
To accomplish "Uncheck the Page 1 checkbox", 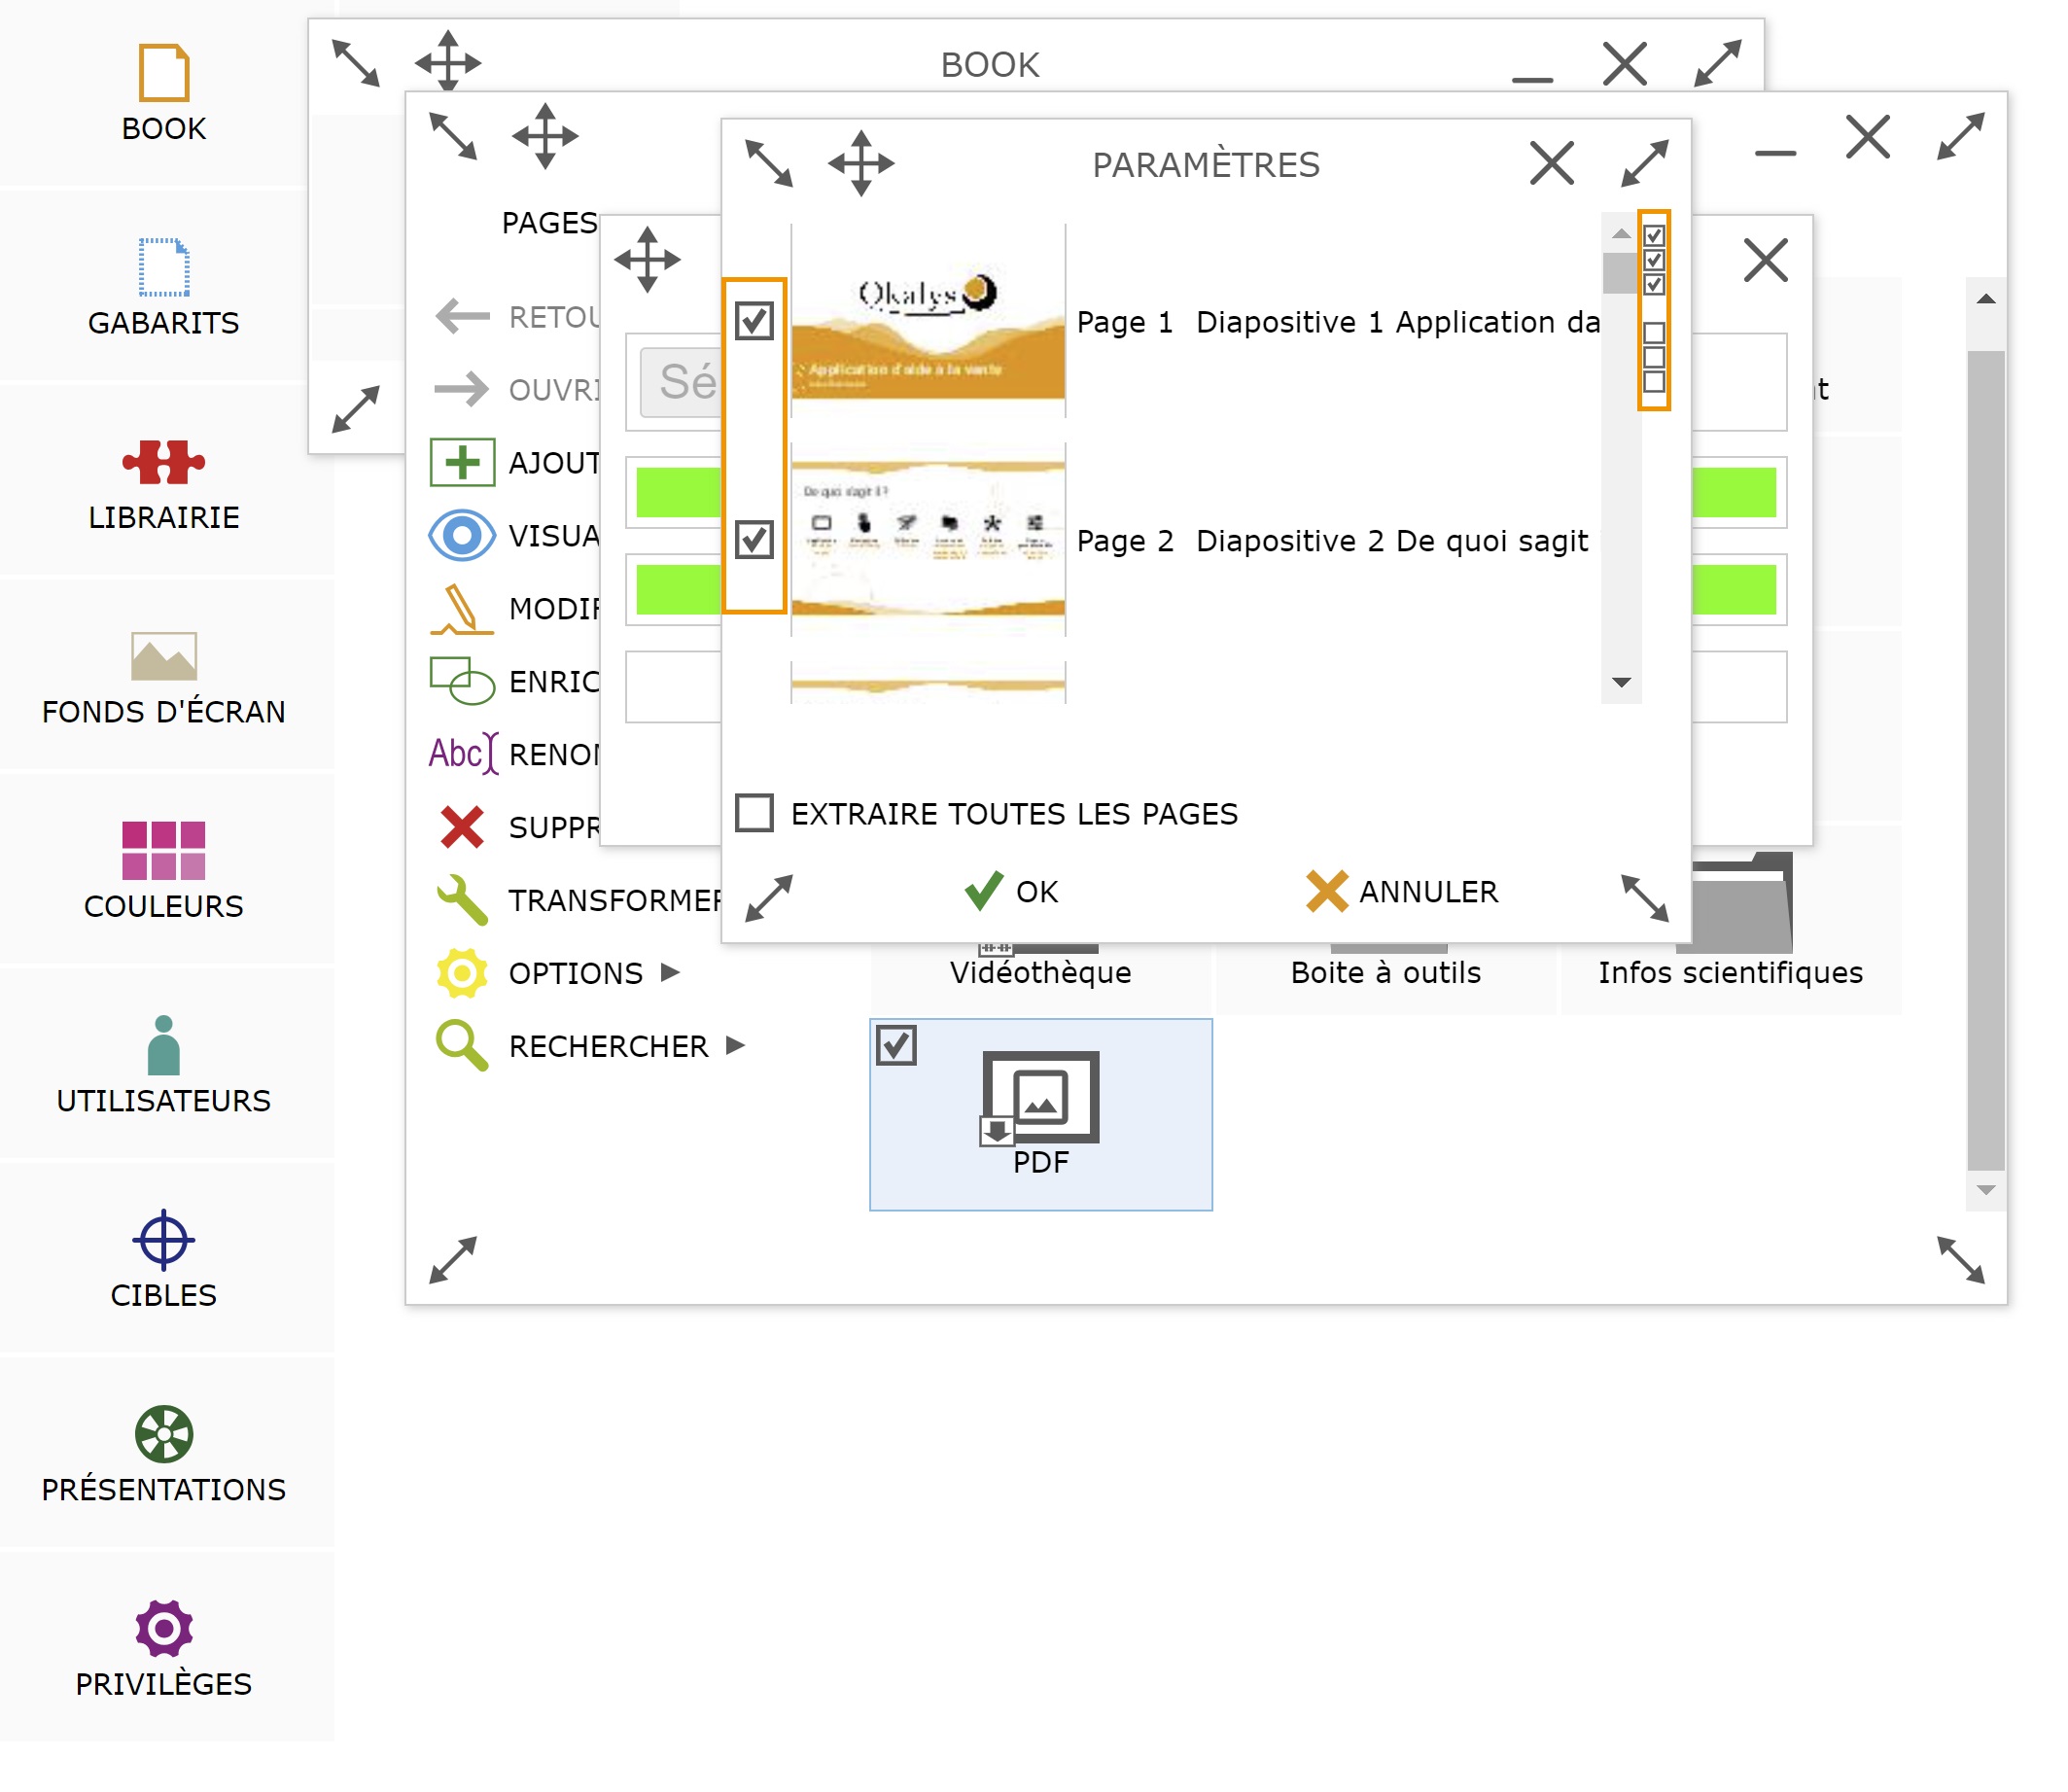I will (x=755, y=322).
